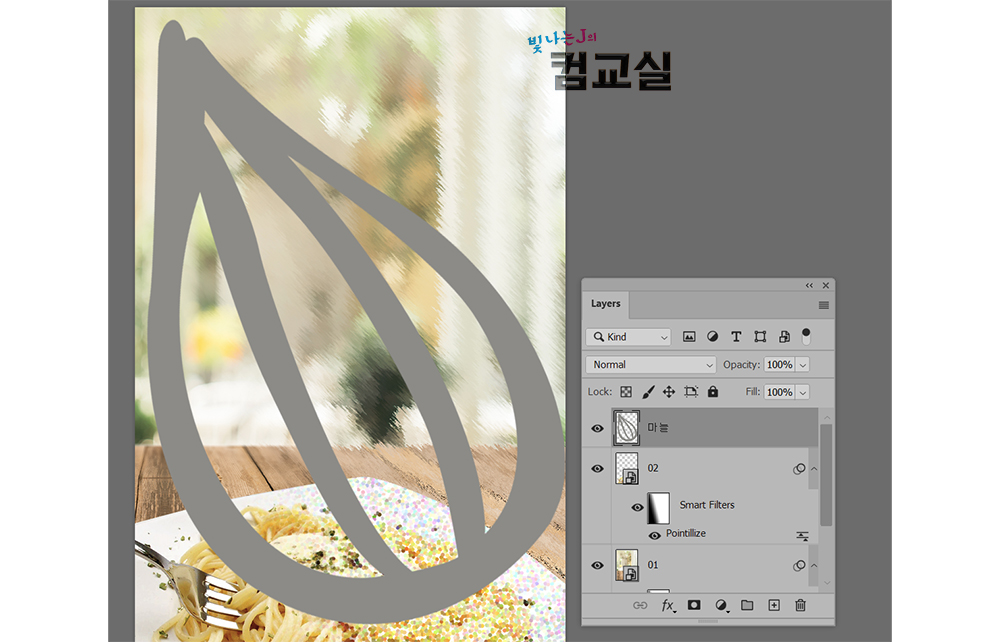Click the Opacity label
1000x642 pixels.
point(741,365)
